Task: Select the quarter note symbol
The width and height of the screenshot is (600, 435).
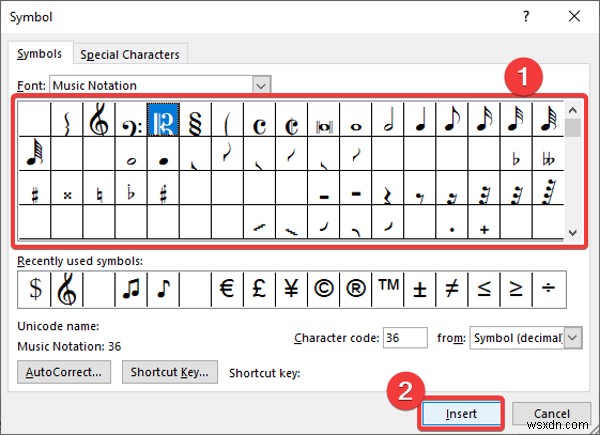Action: coord(420,119)
